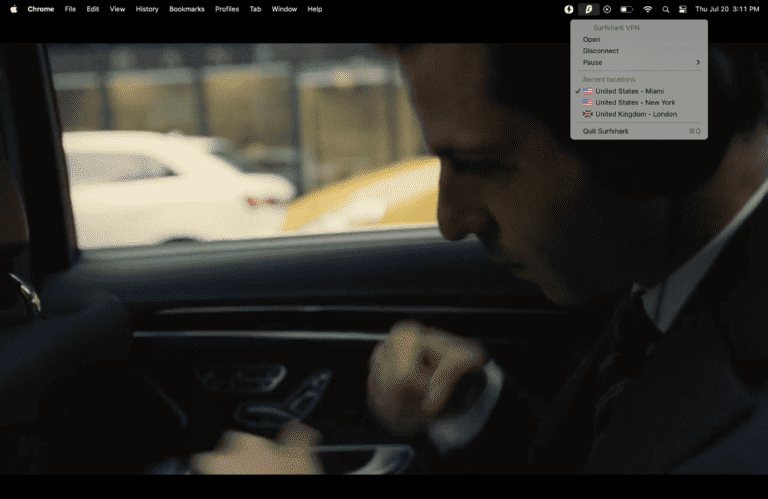Open the Wi-Fi status menu
The image size is (768, 499).
pos(647,9)
